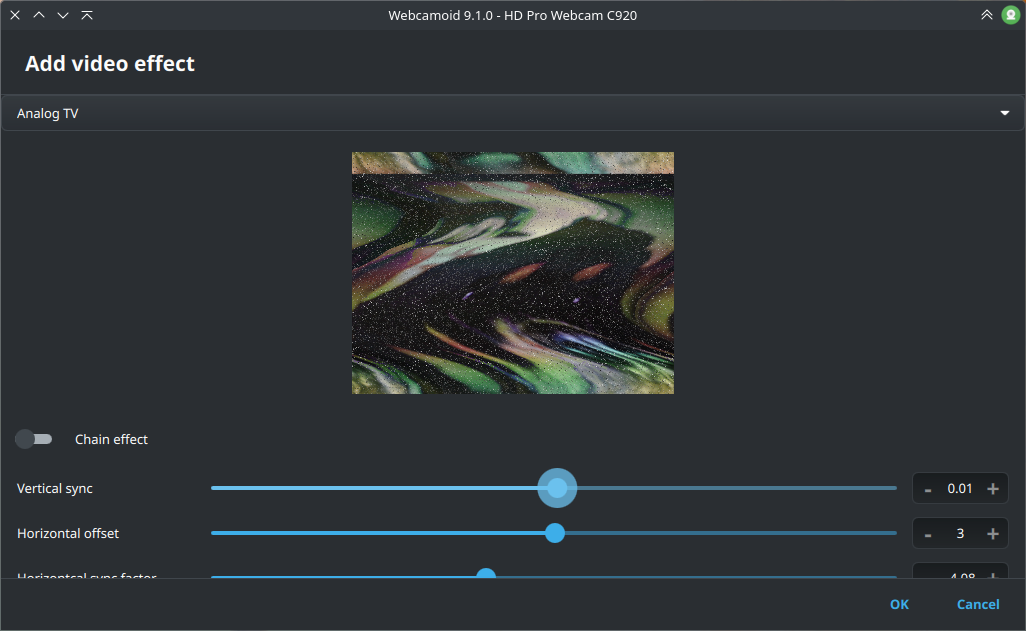Select the Horizontal offset value field showing 3
Viewport: 1026px width, 631px height.
click(960, 534)
